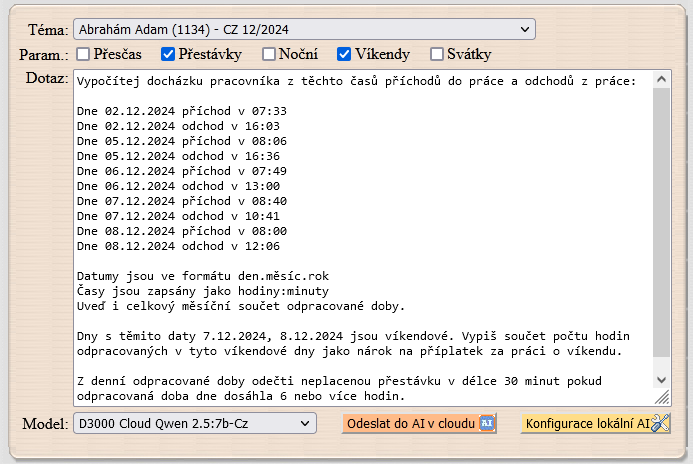Click the line 'Dne 08.12.2024 odchod v 12:06'
693x464 pixels.
point(178,246)
